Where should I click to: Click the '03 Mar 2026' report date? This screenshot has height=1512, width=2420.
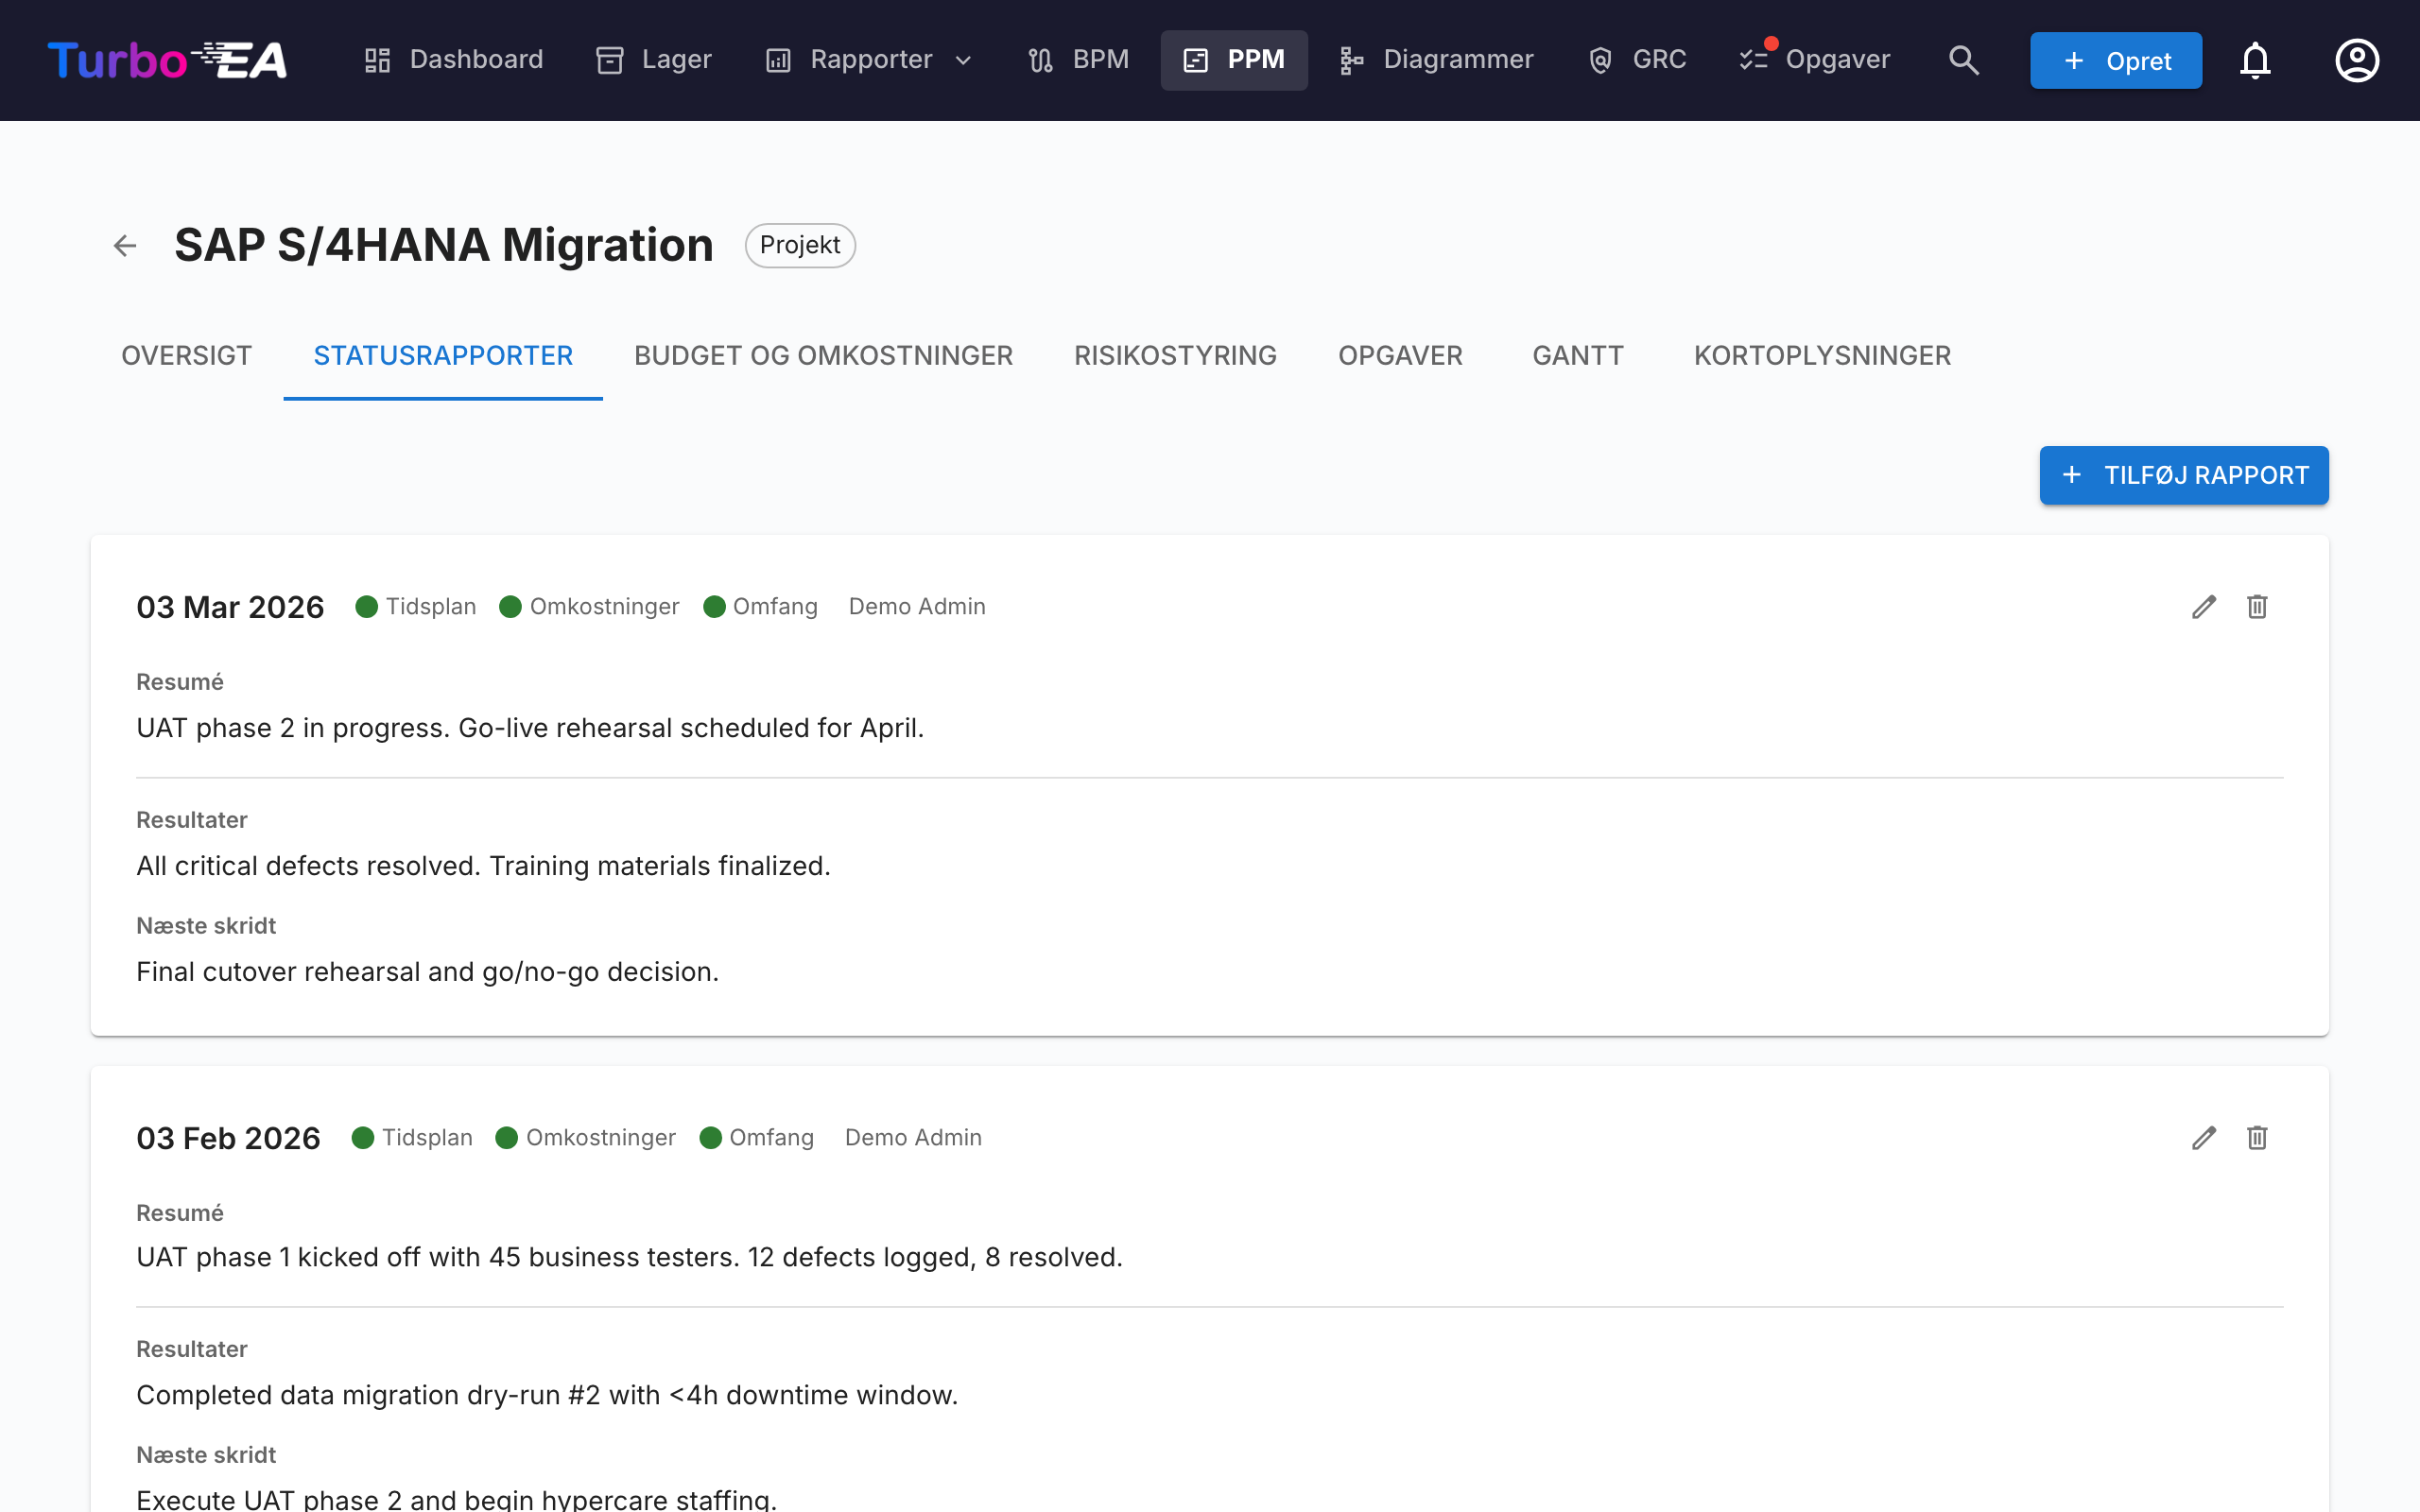(230, 607)
